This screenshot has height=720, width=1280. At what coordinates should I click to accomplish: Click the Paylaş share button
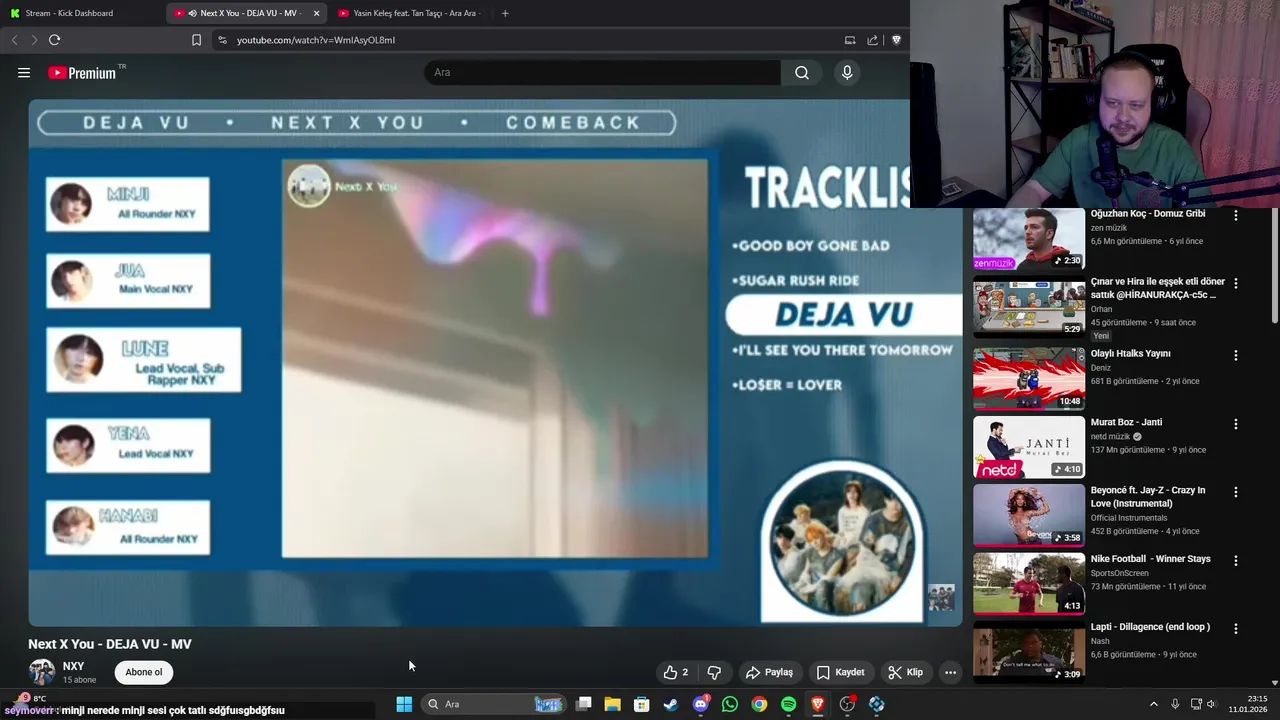[769, 672]
